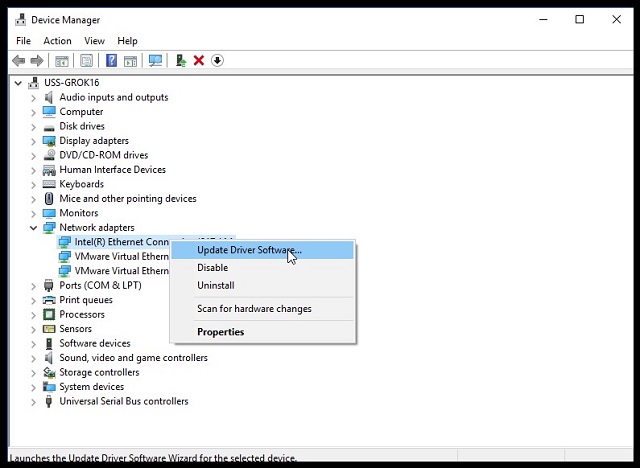Collapse the Network adapters chevron
The height and width of the screenshot is (468, 640).
point(33,228)
